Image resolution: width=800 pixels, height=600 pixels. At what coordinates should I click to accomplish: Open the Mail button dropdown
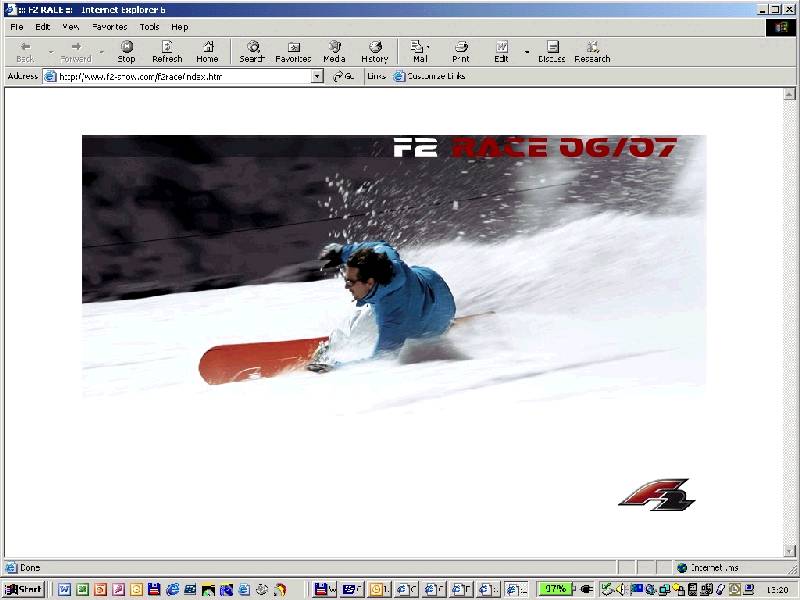[429, 47]
